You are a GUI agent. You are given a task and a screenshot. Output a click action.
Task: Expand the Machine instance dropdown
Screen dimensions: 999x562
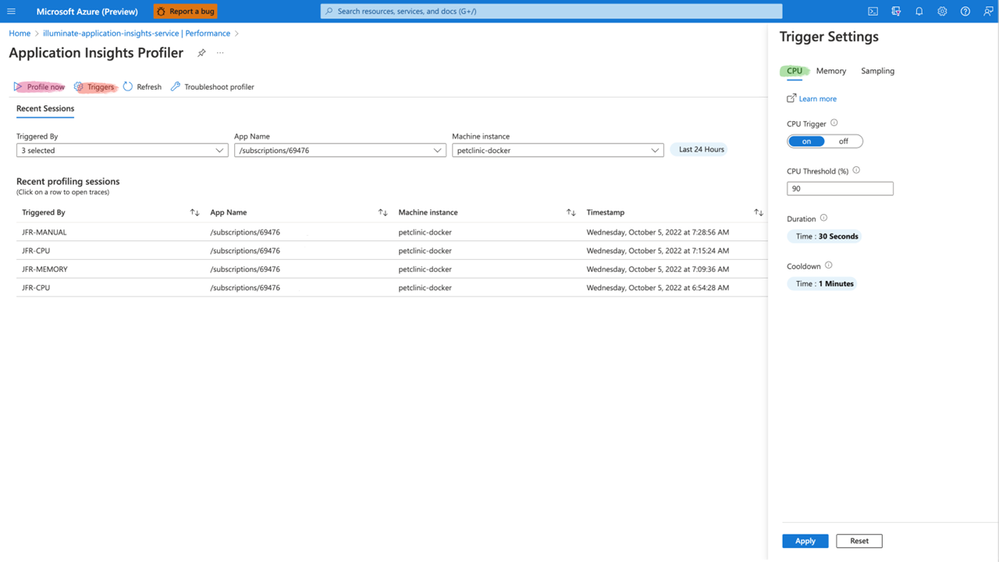[557, 150]
